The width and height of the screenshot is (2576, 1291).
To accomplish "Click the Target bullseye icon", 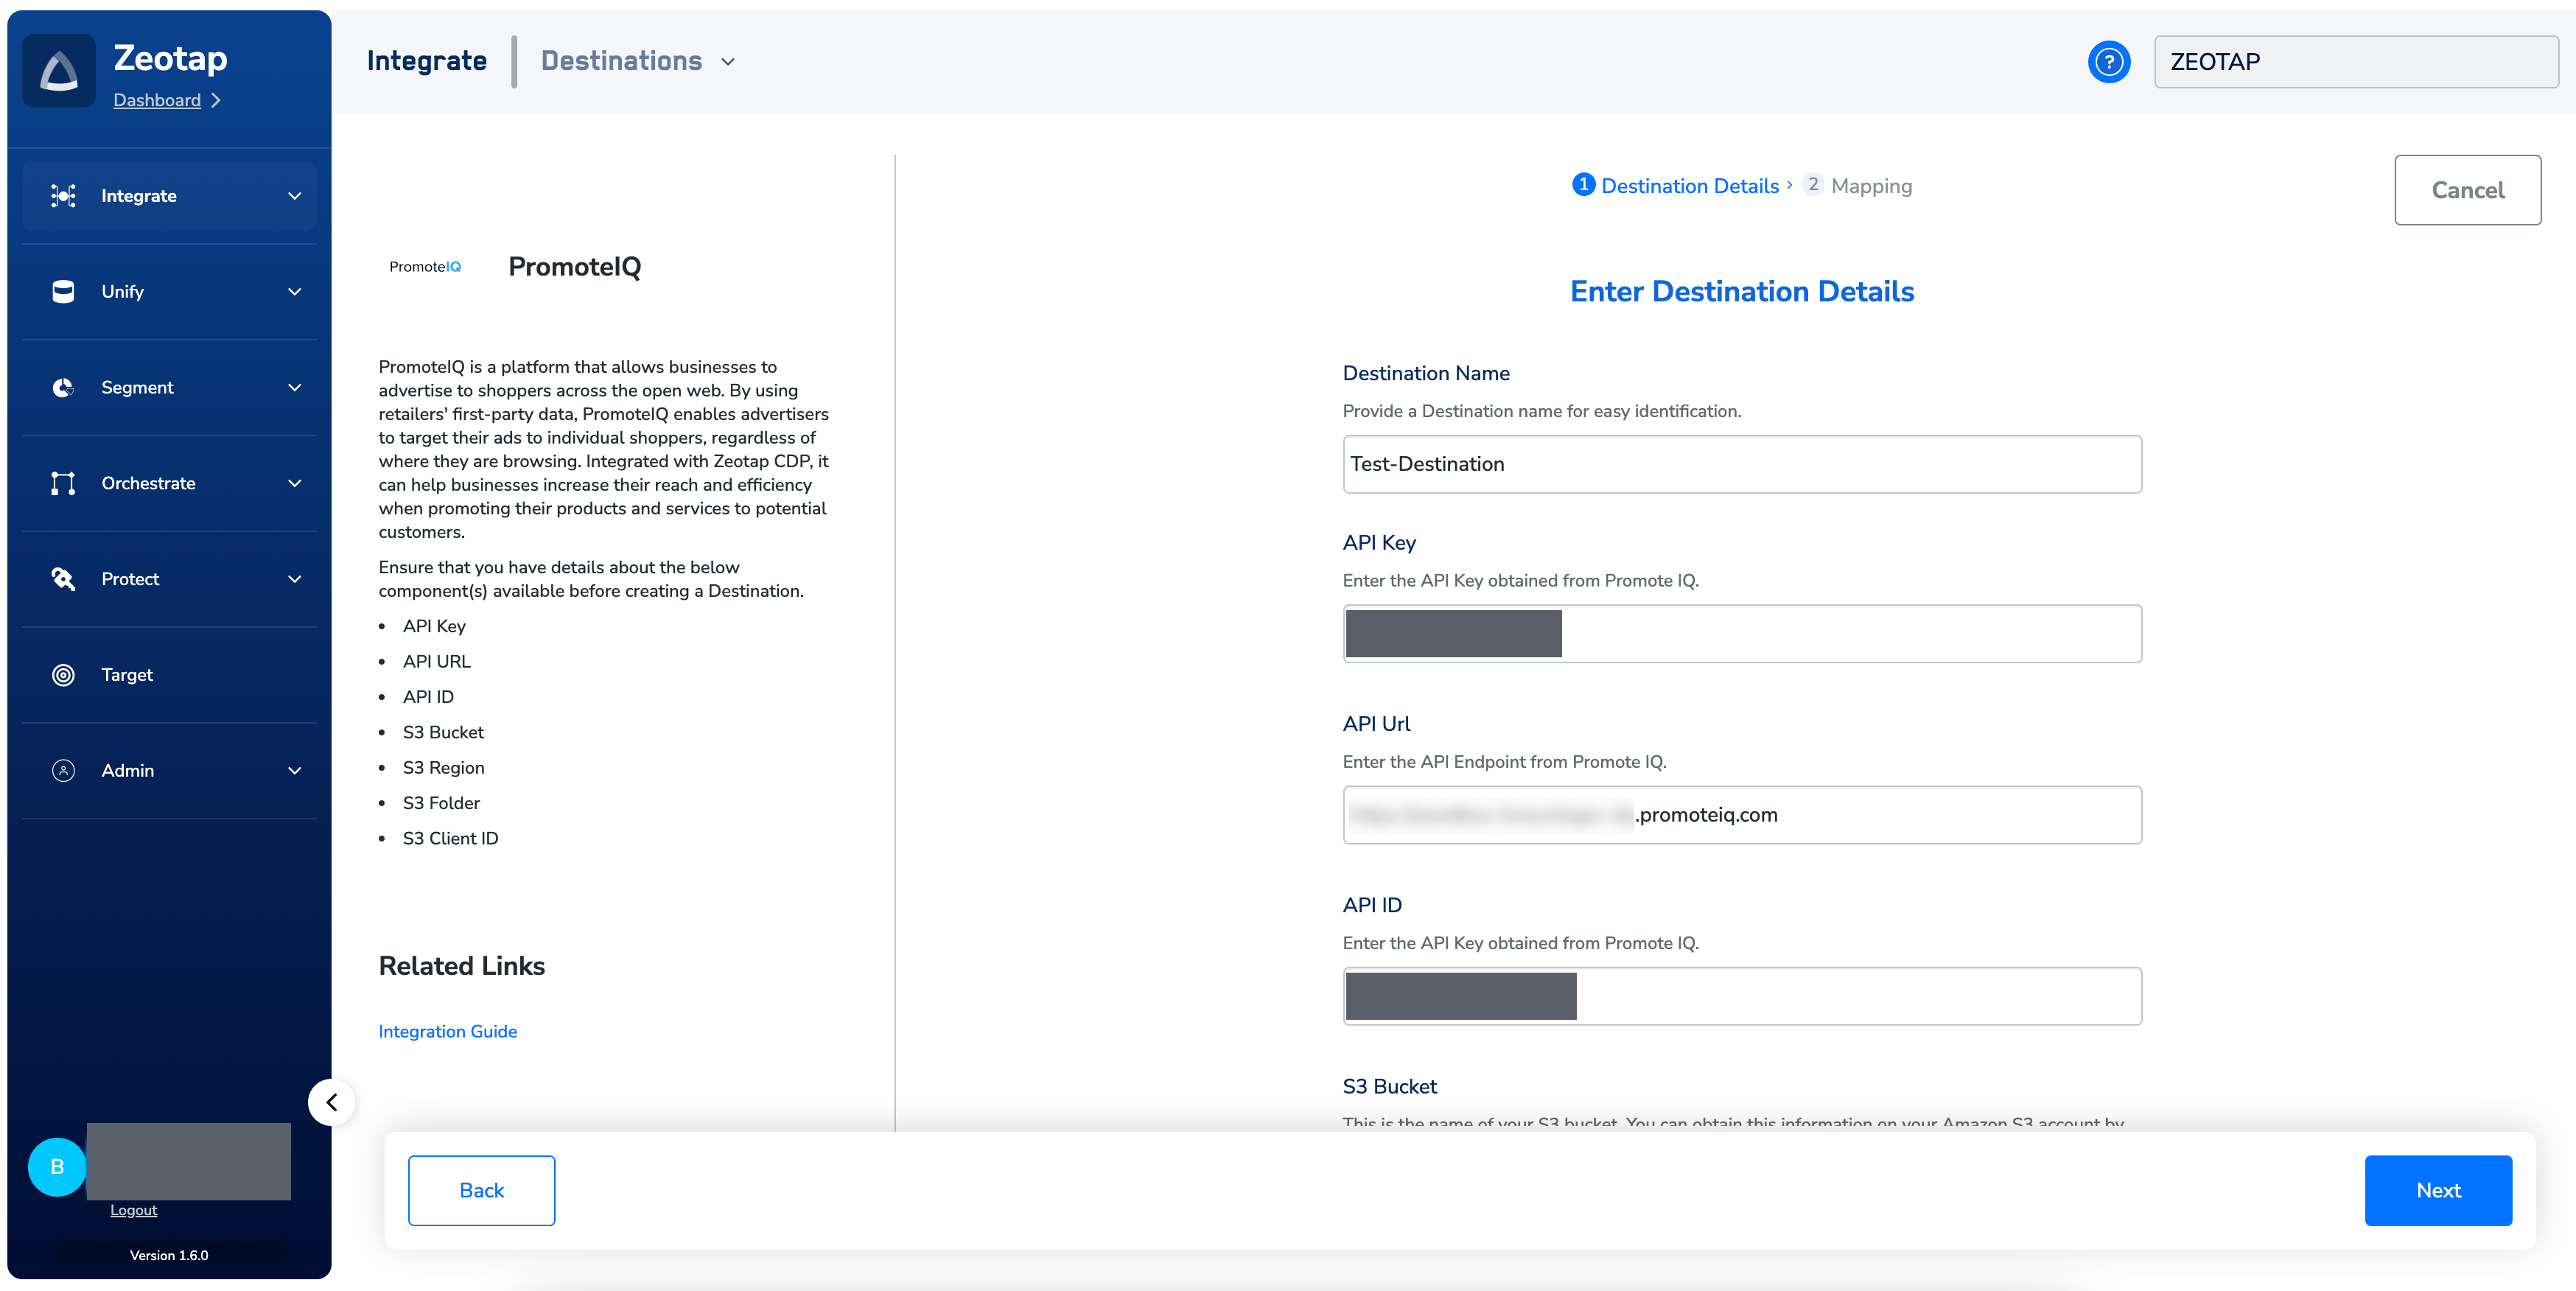I will (x=63, y=675).
